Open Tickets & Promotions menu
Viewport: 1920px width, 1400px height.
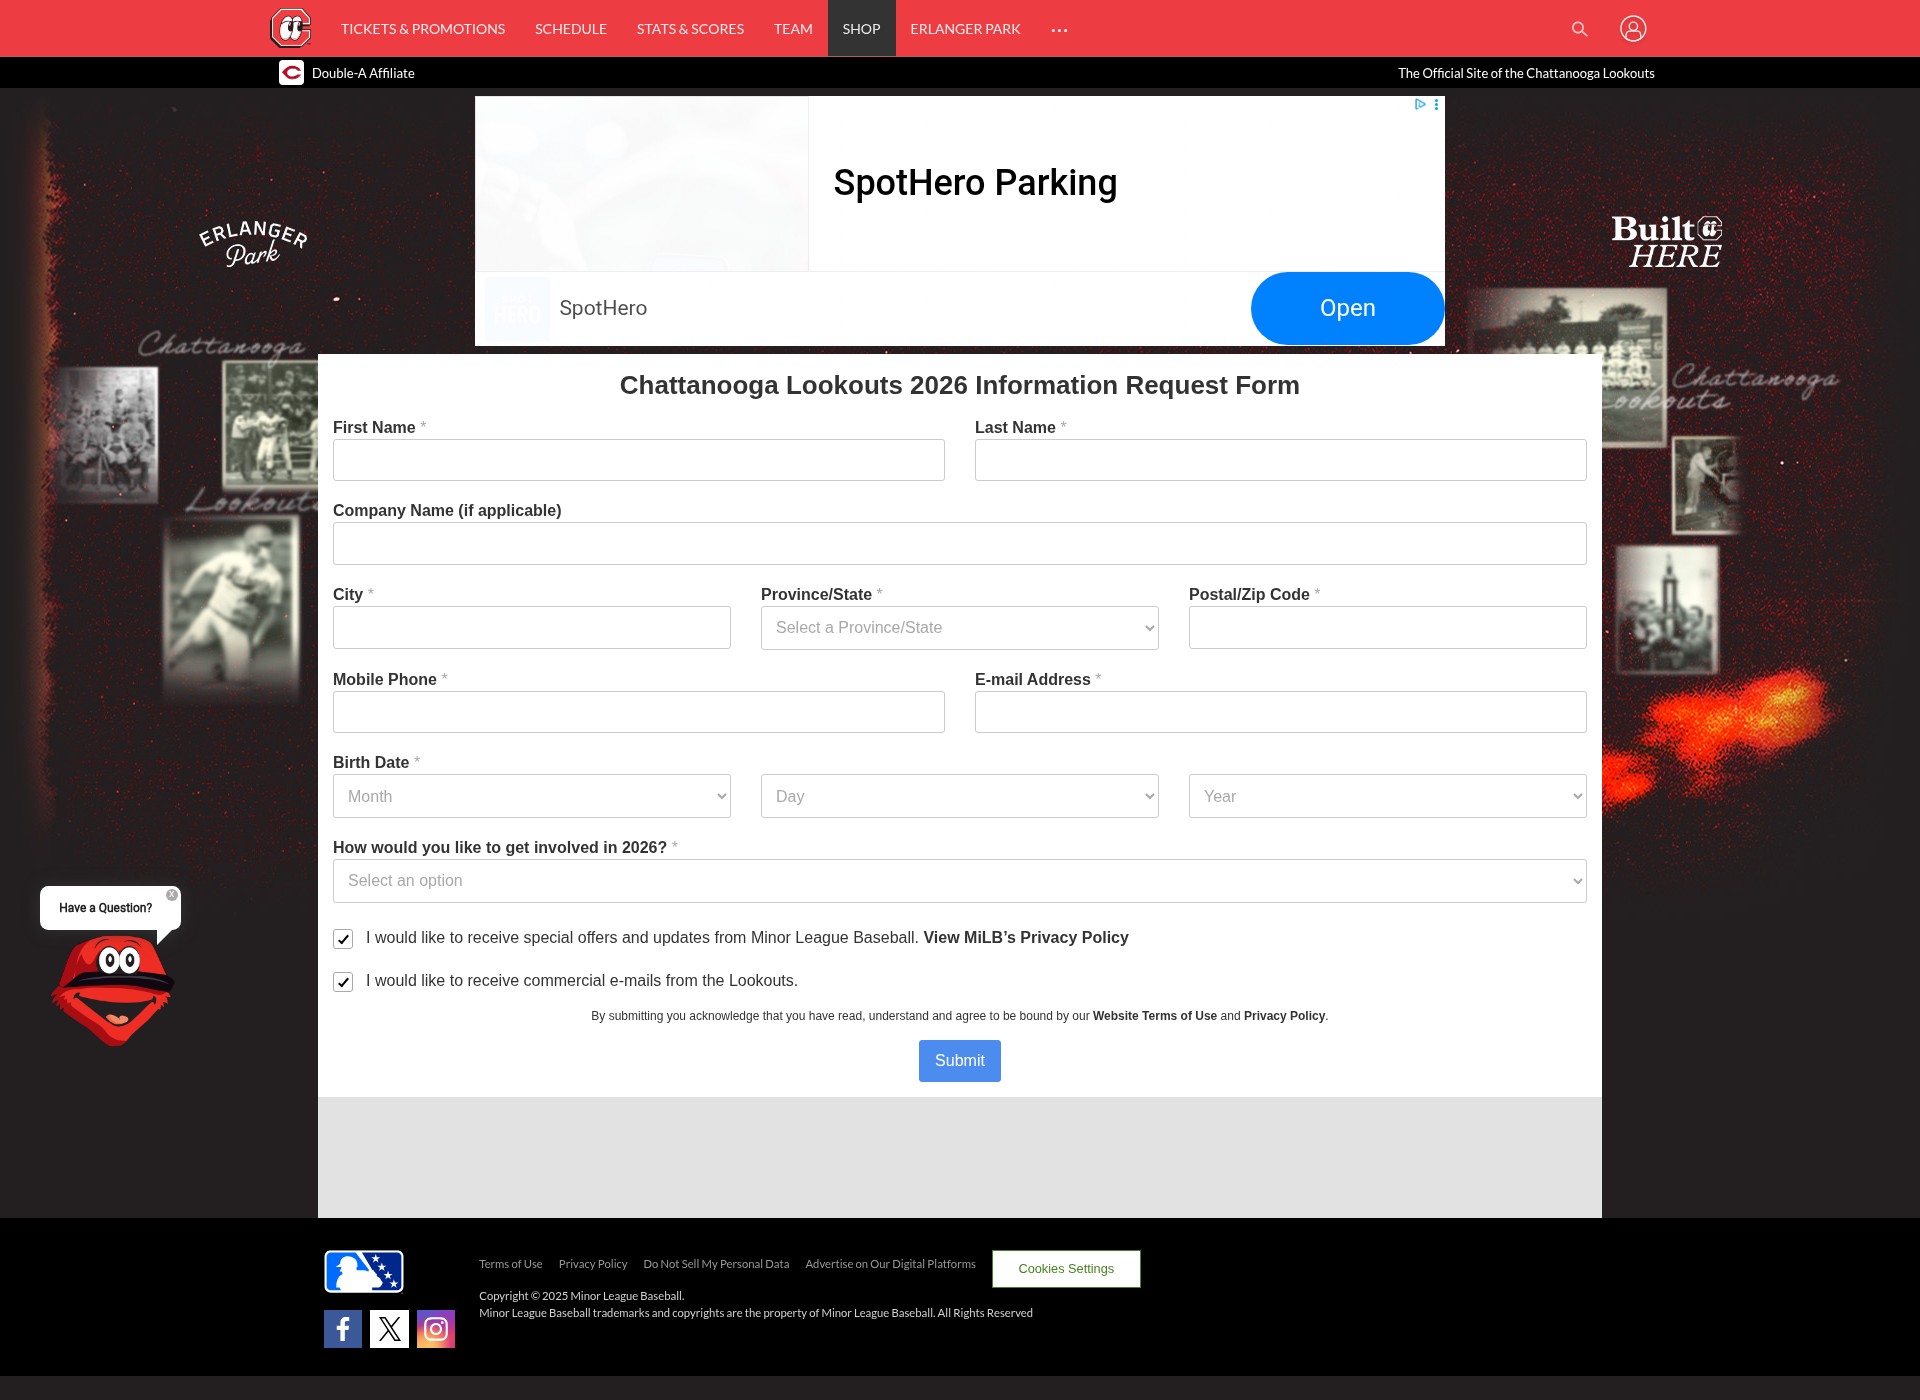[x=423, y=29]
